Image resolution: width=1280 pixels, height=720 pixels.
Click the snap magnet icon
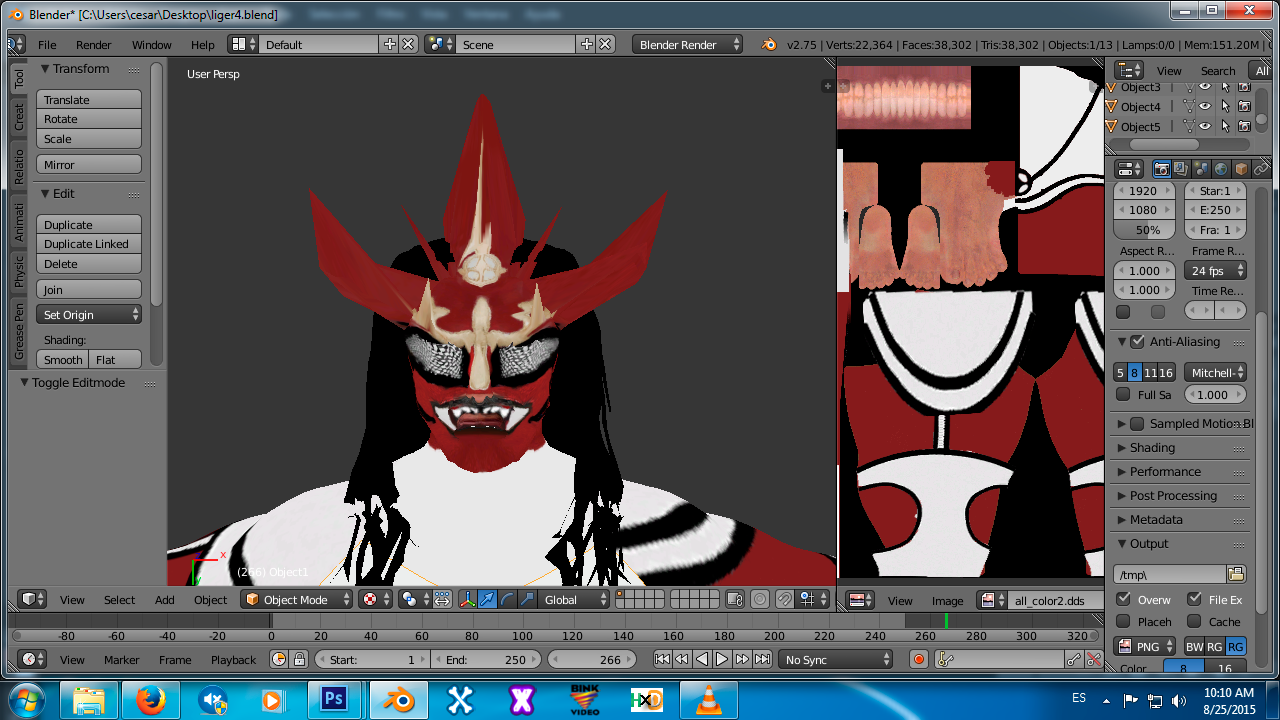click(x=785, y=599)
